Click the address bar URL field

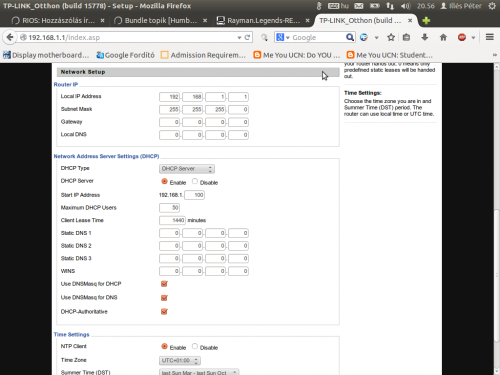coord(130,37)
